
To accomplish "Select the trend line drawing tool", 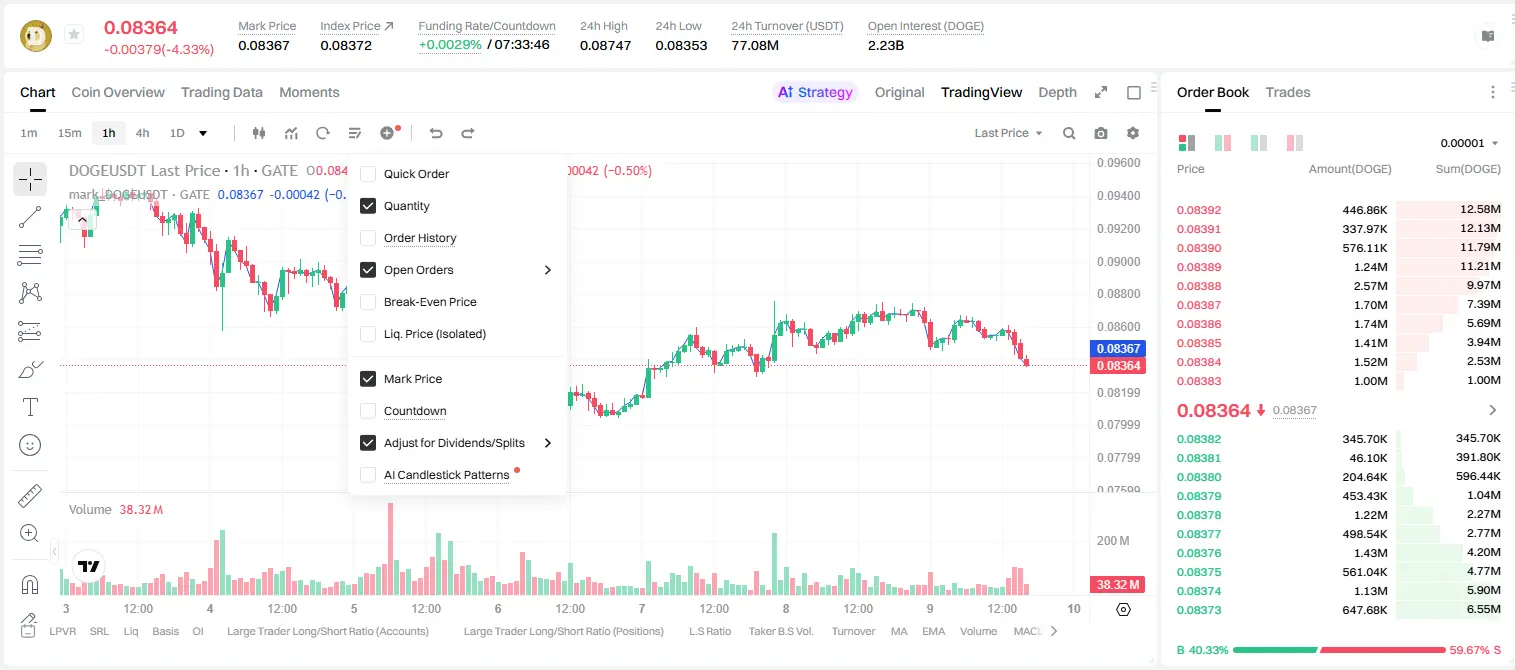I will pyautogui.click(x=30, y=217).
